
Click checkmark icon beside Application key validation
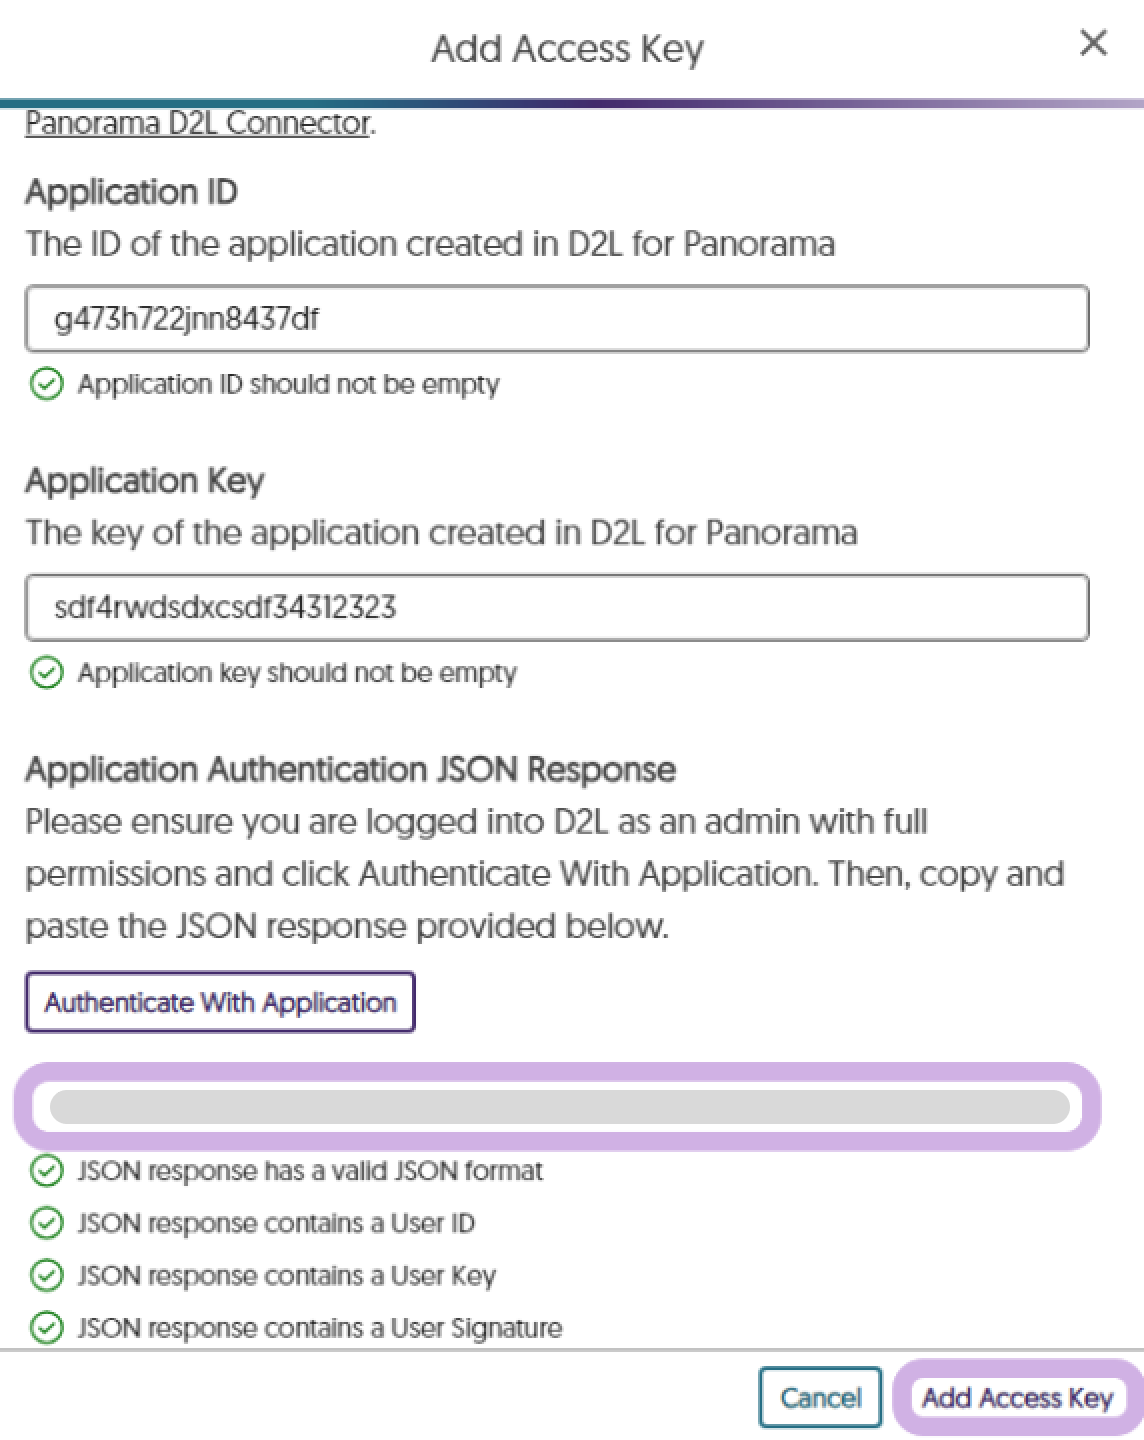point(46,673)
